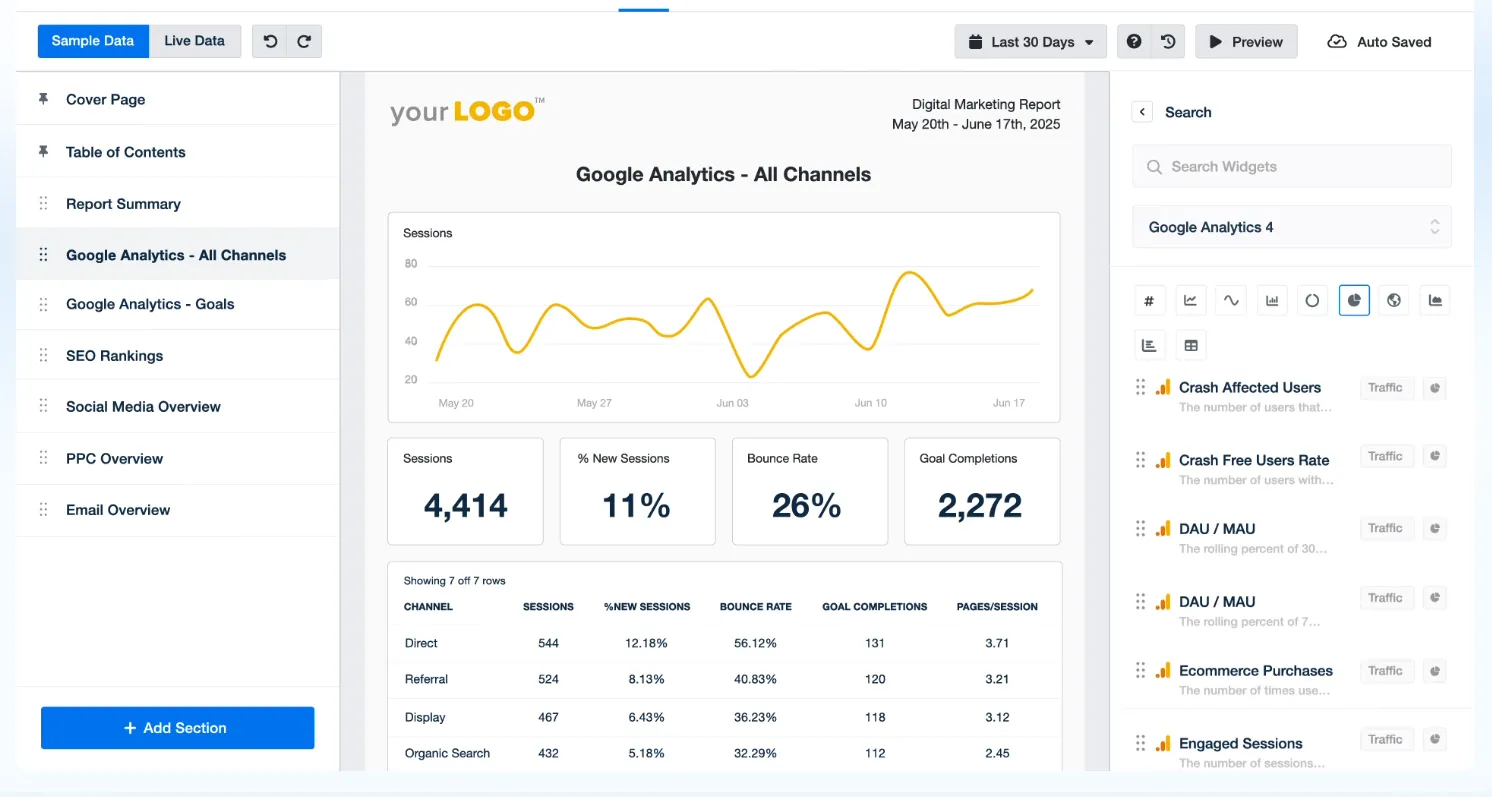Choose the horizontal bar chart widget icon

pos(1149,345)
